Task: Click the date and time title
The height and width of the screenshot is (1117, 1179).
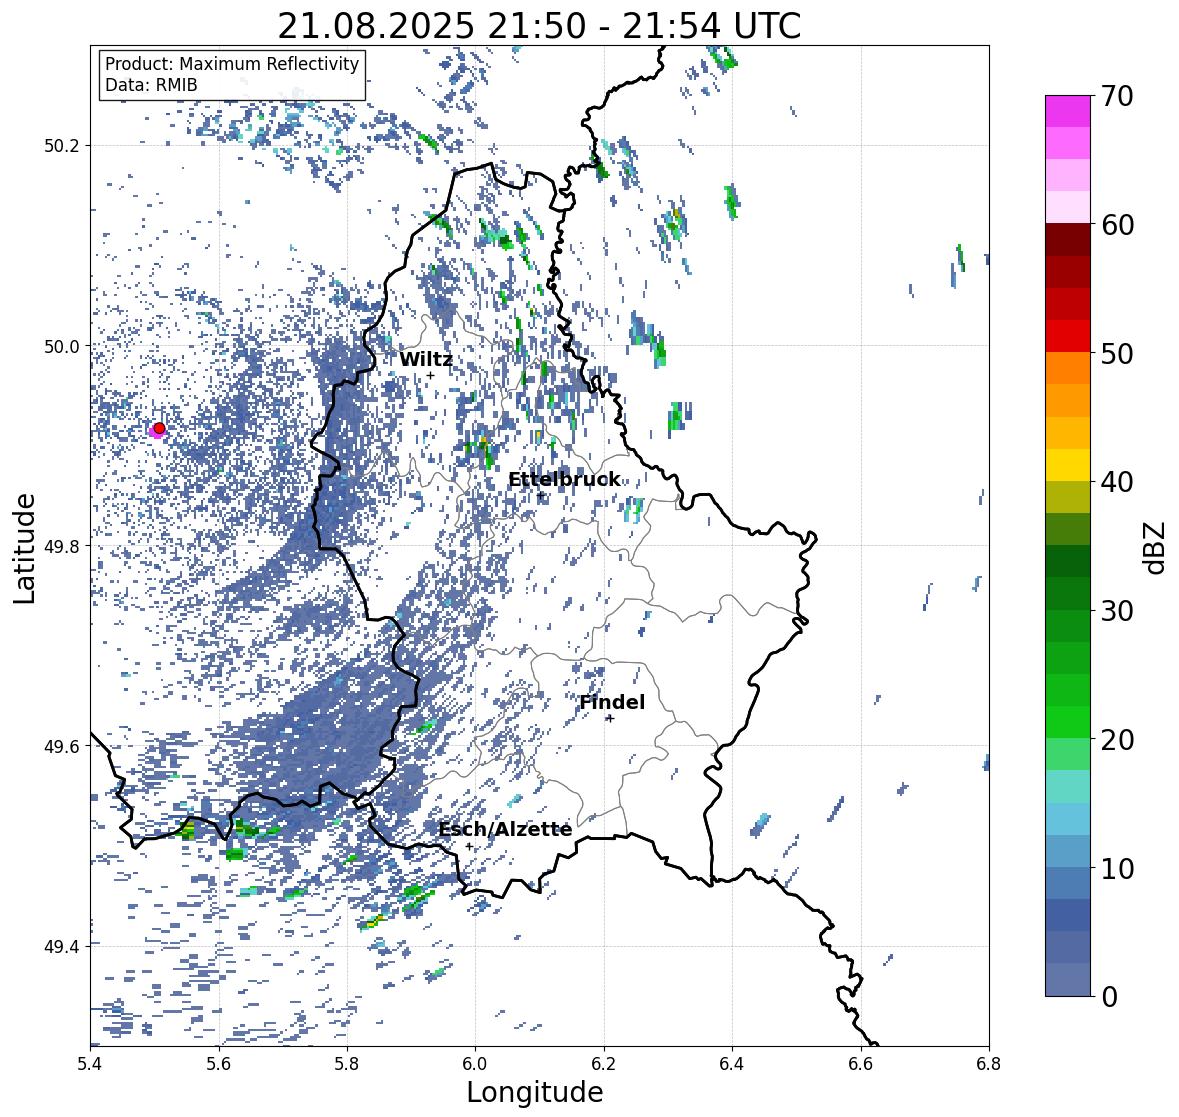Action: (x=539, y=26)
